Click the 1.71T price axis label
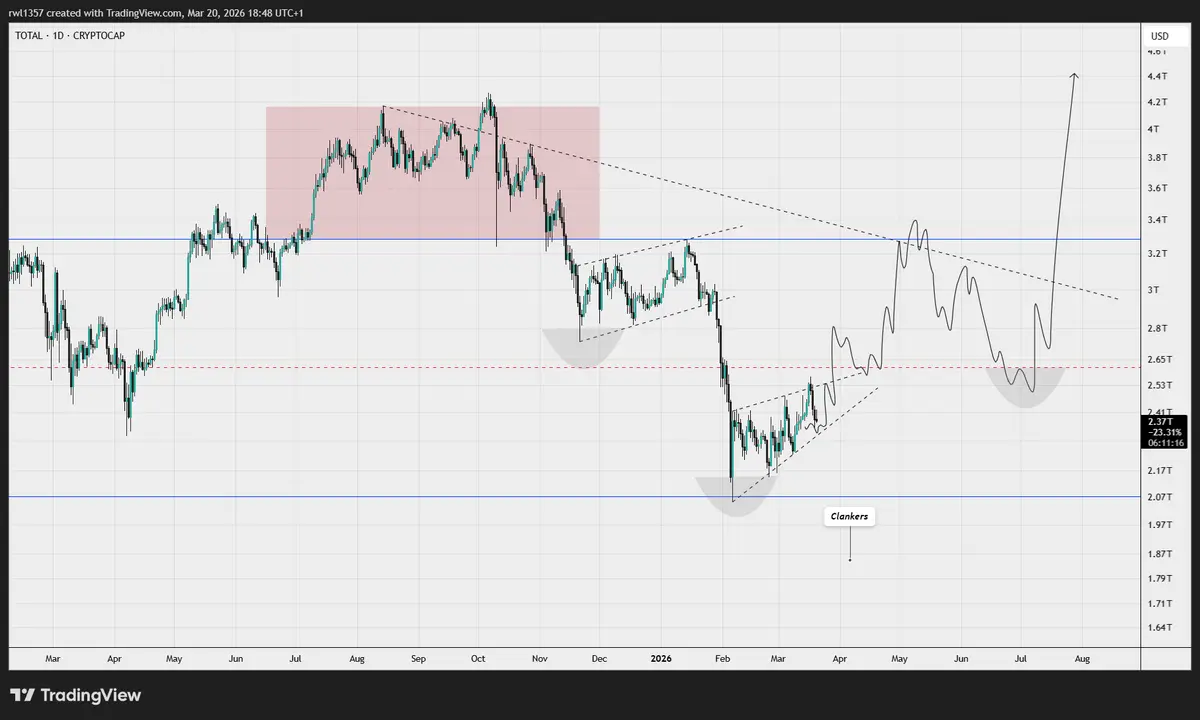Image resolution: width=1200 pixels, height=720 pixels. tap(1161, 603)
